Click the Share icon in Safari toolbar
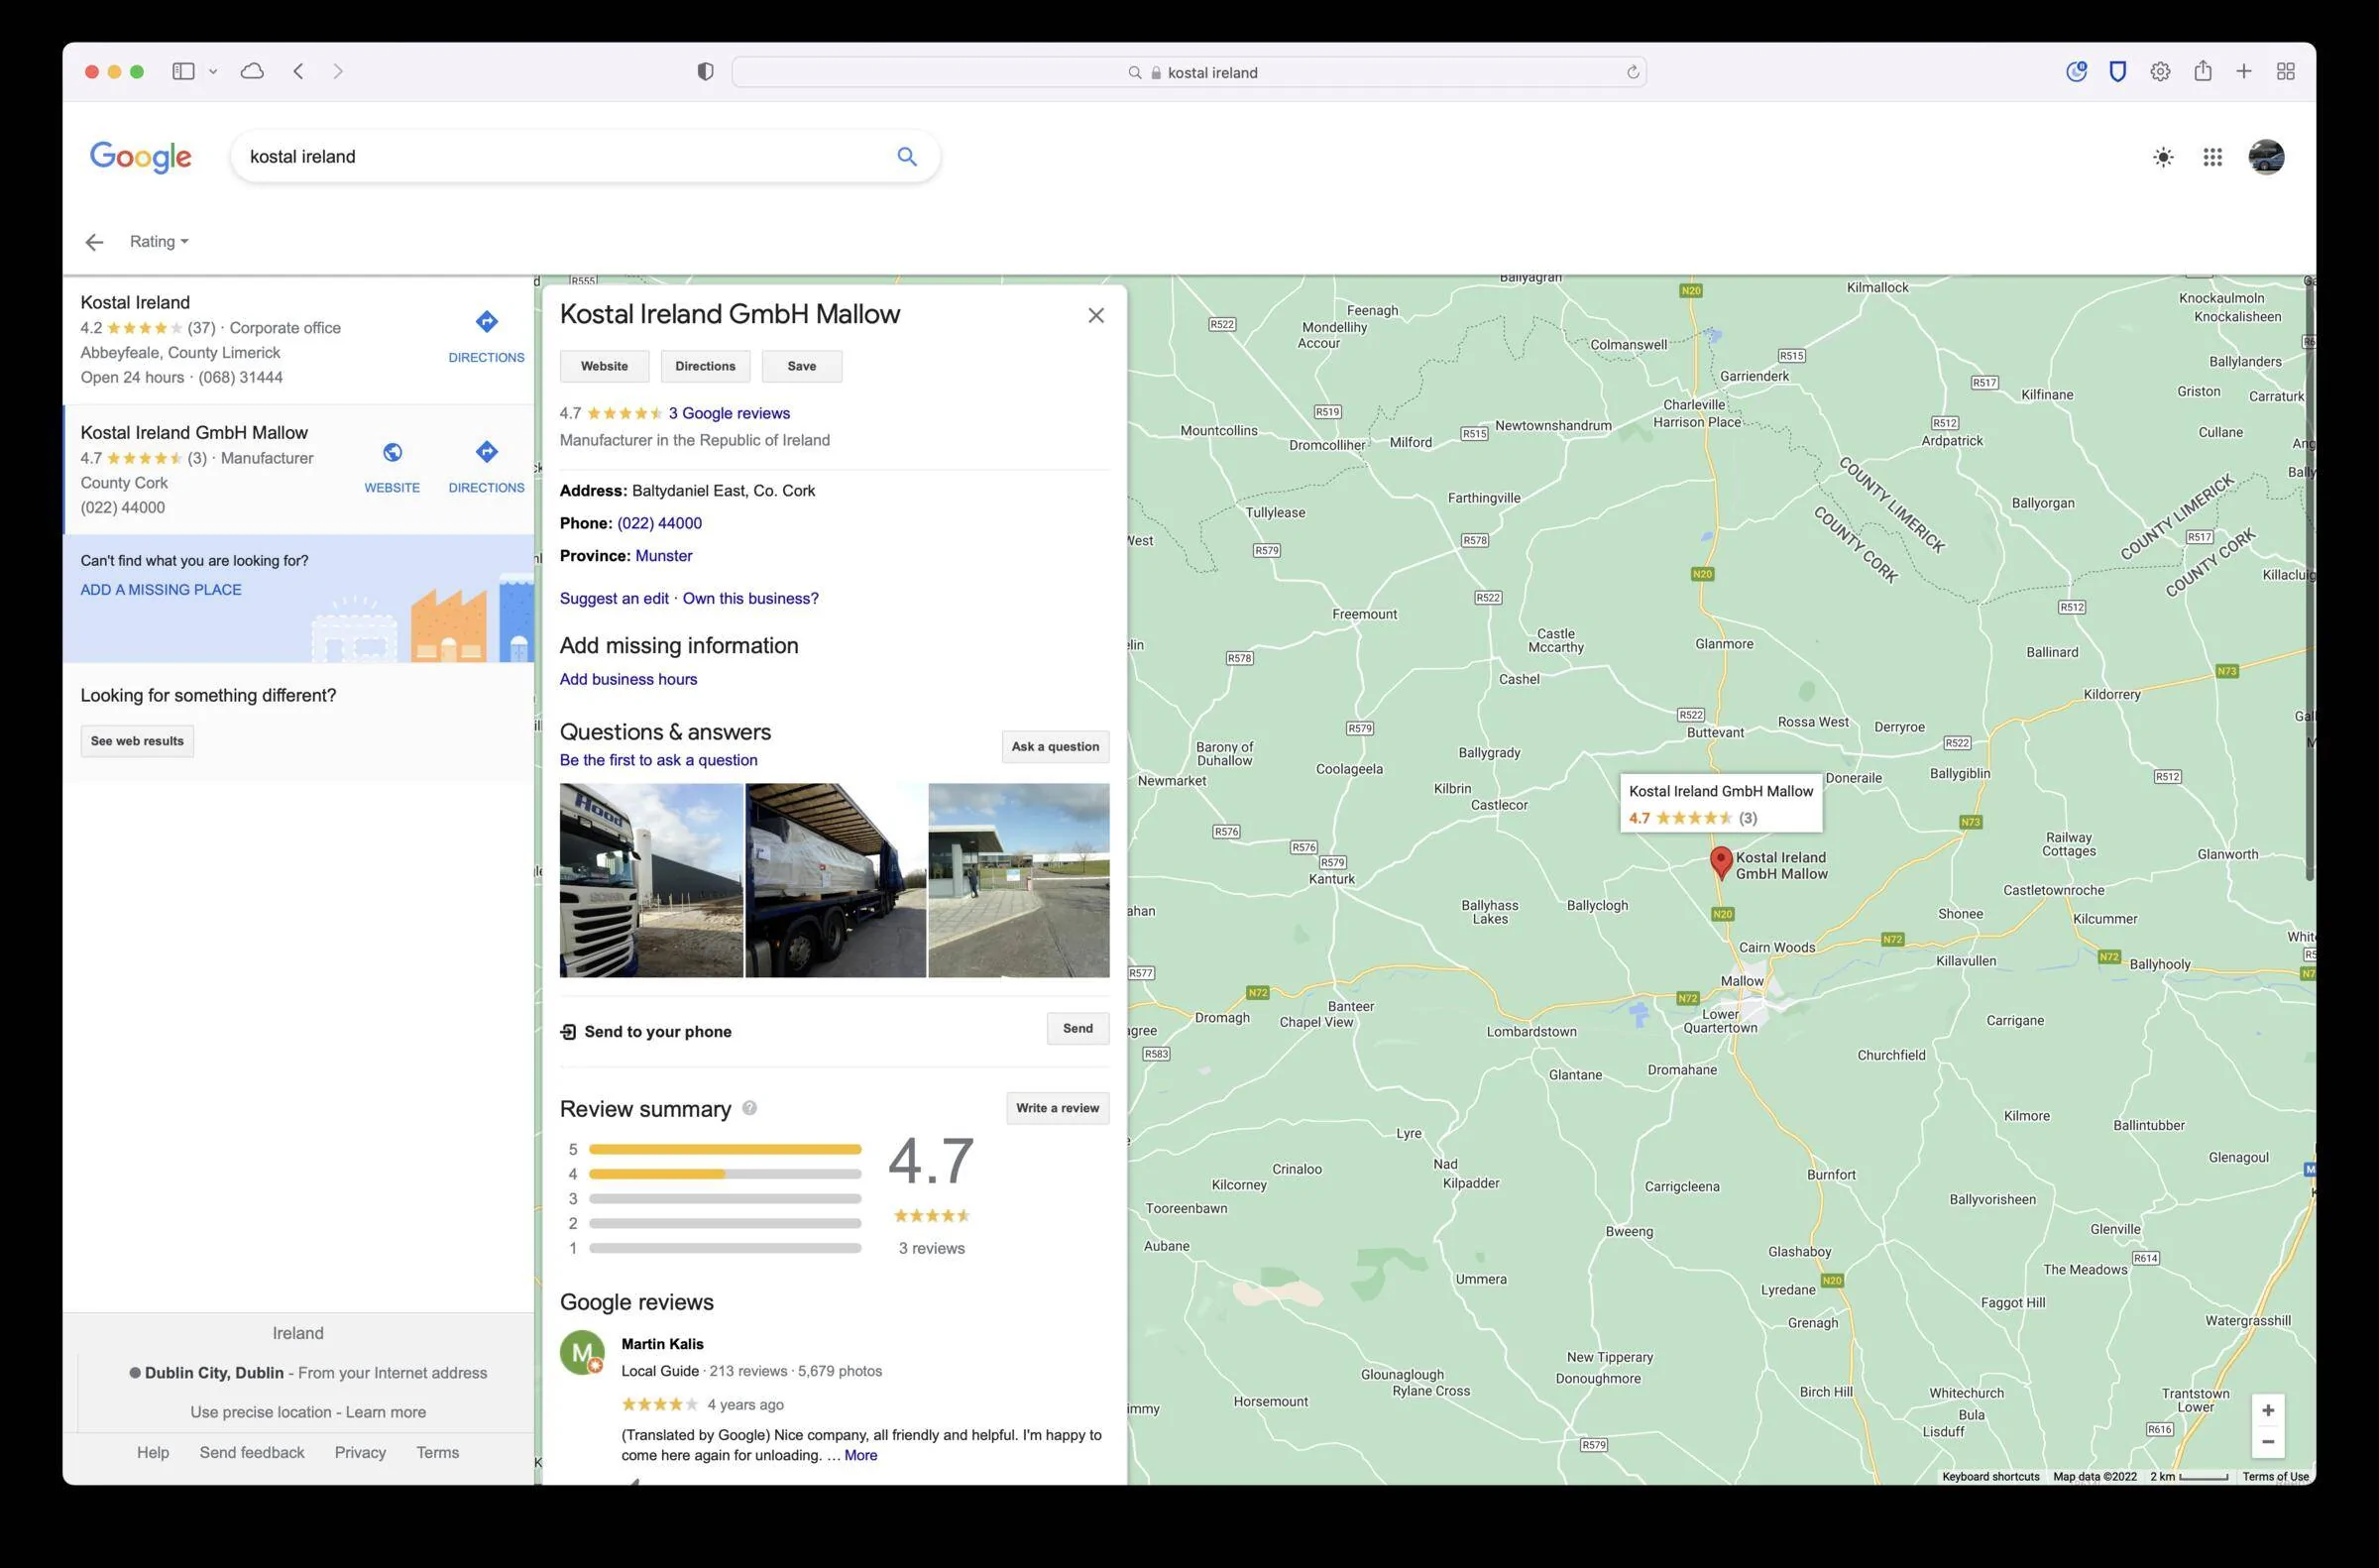The image size is (2379, 1568). coord(2202,71)
